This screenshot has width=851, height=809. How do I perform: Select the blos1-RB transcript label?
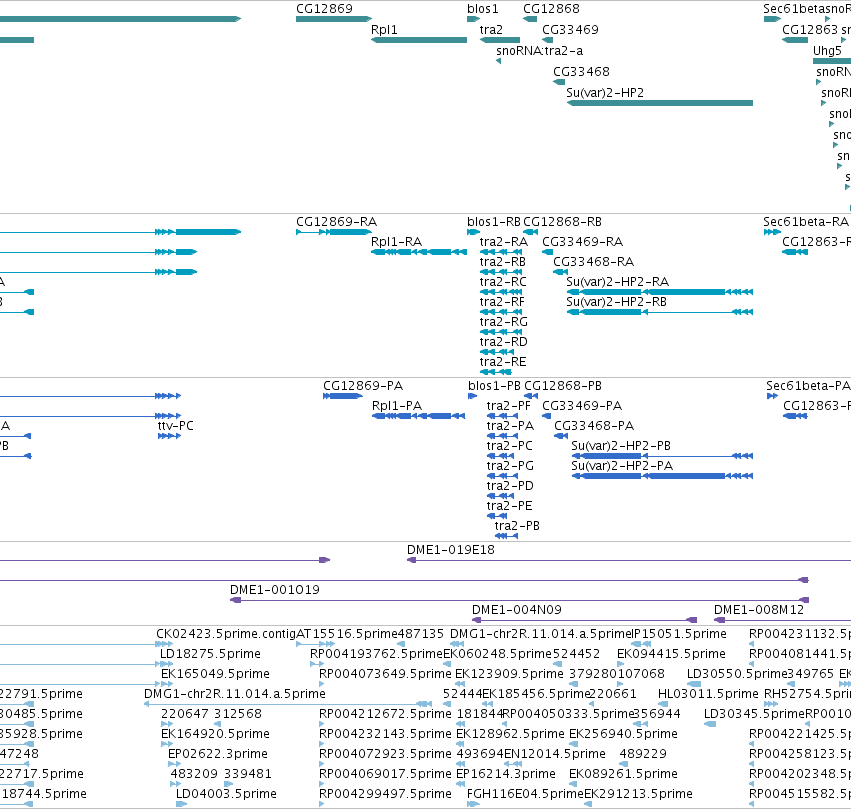tap(493, 222)
